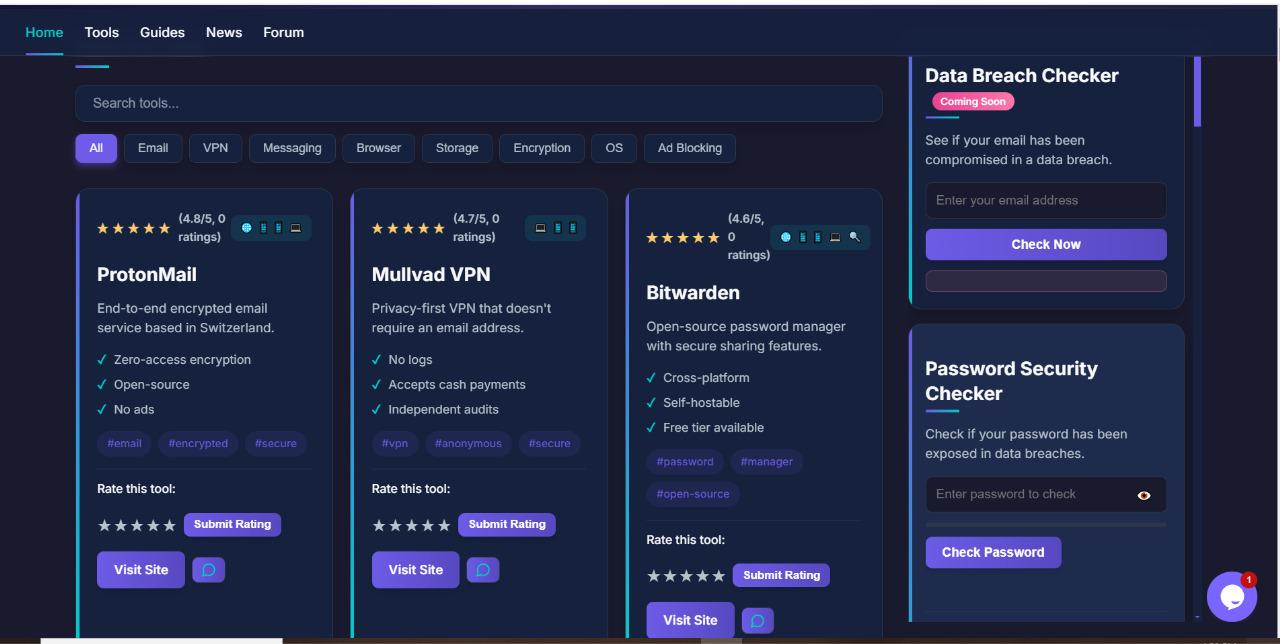Select the All filter chip
This screenshot has height=644, width=1280.
pyautogui.click(x=96, y=148)
